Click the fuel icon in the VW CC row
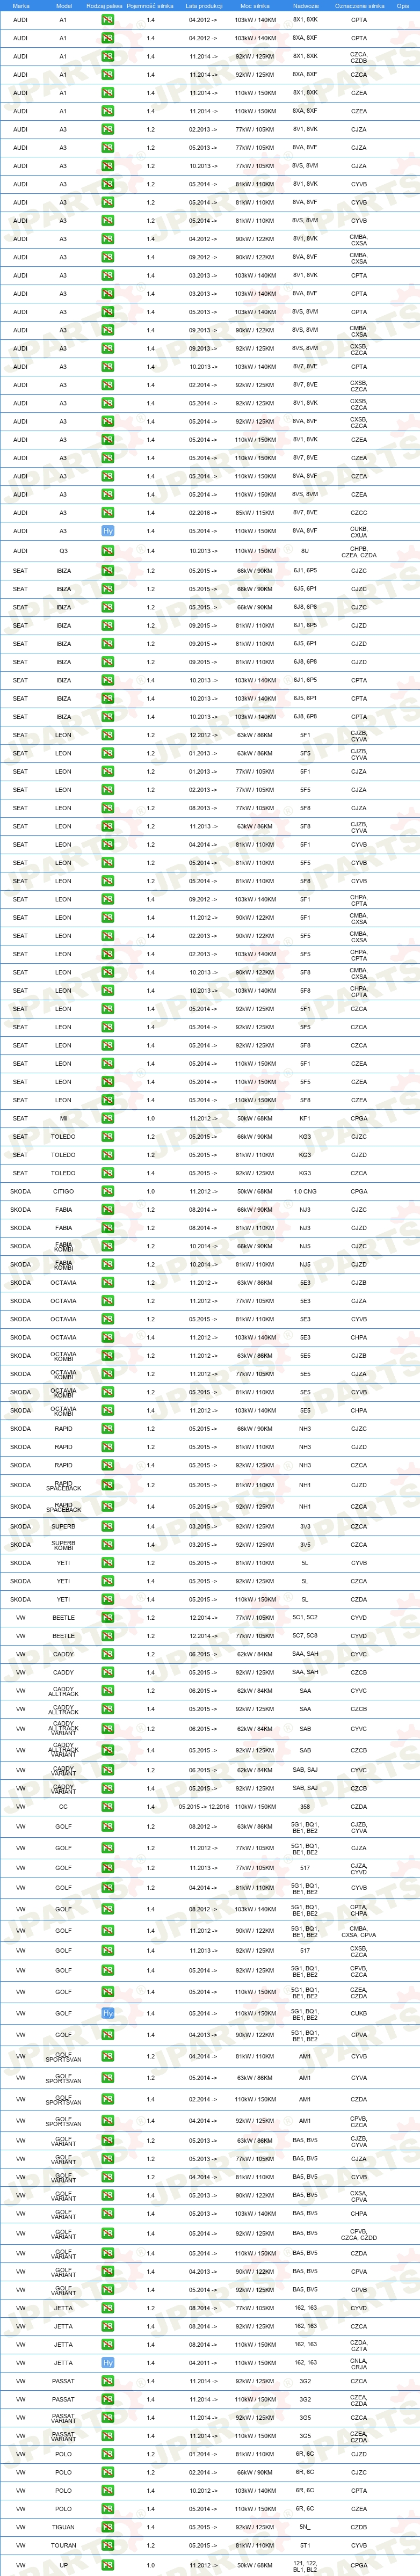Image resolution: width=420 pixels, height=2576 pixels. pos(108,1806)
